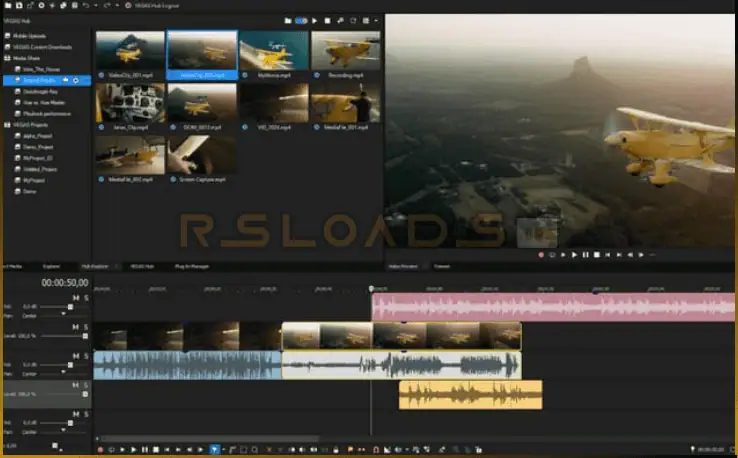Play selected media in the Hub toolbar
Screen dimensions: 738x458
click(315, 21)
